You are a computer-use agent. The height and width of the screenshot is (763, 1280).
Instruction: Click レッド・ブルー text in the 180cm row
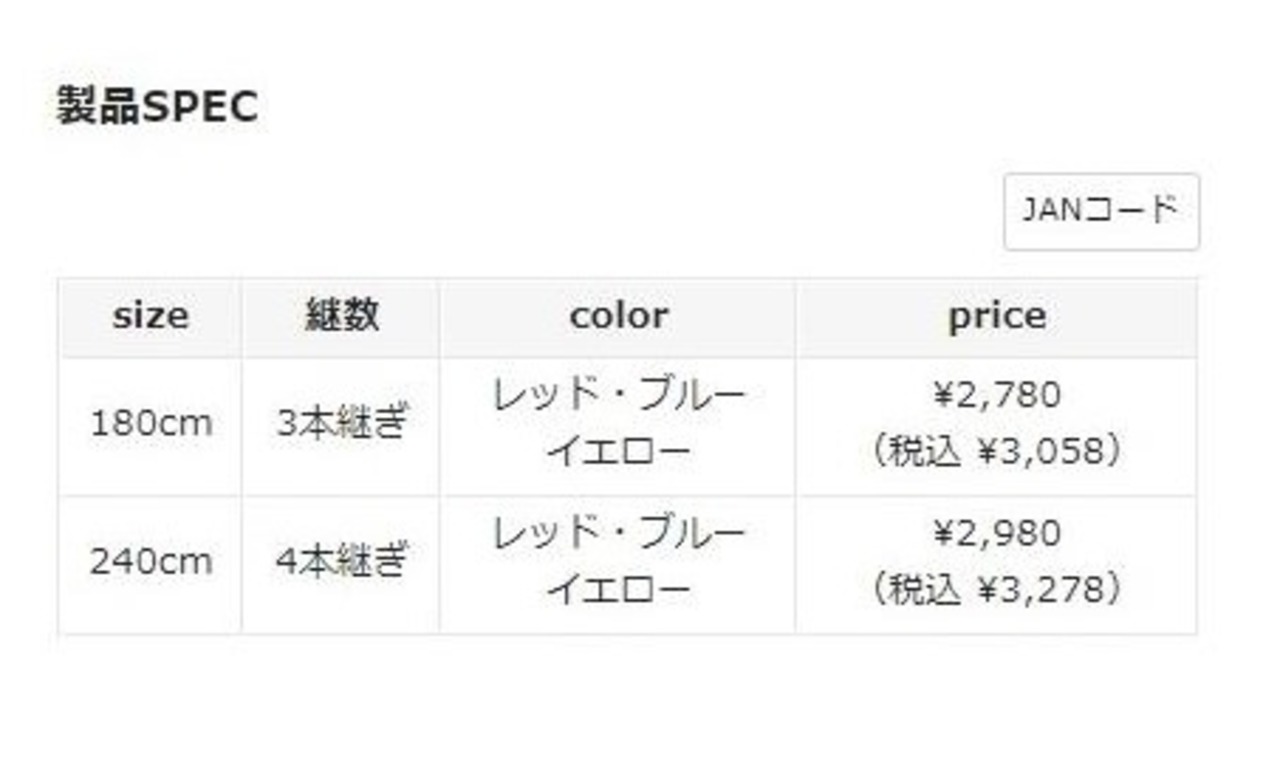618,396
